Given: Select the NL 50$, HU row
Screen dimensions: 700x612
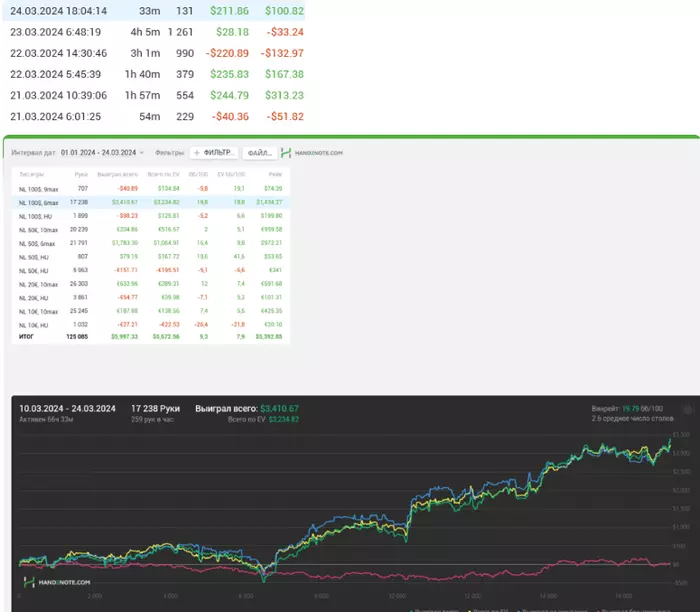Looking at the screenshot, I should [x=151, y=257].
